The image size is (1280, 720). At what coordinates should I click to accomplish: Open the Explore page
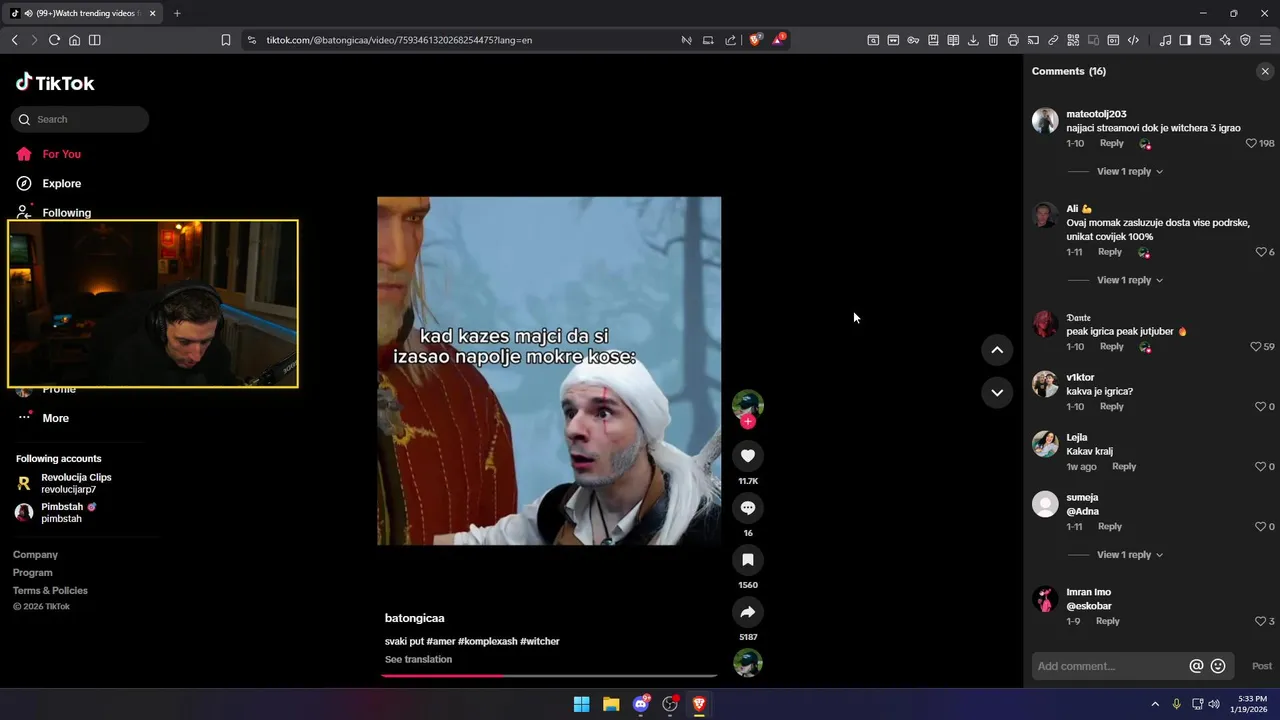coord(50,183)
